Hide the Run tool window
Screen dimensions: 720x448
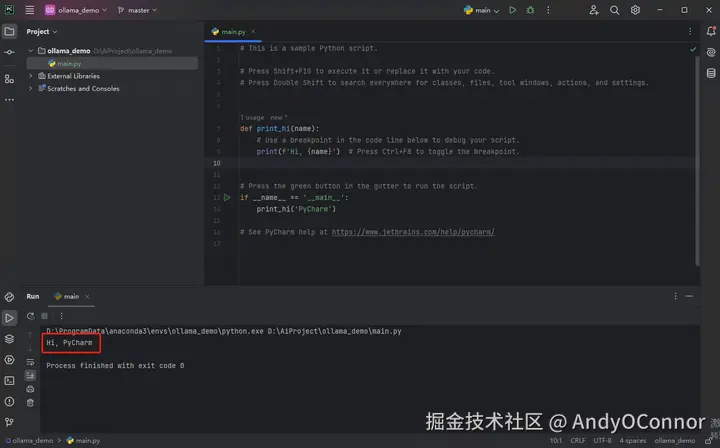(x=689, y=297)
